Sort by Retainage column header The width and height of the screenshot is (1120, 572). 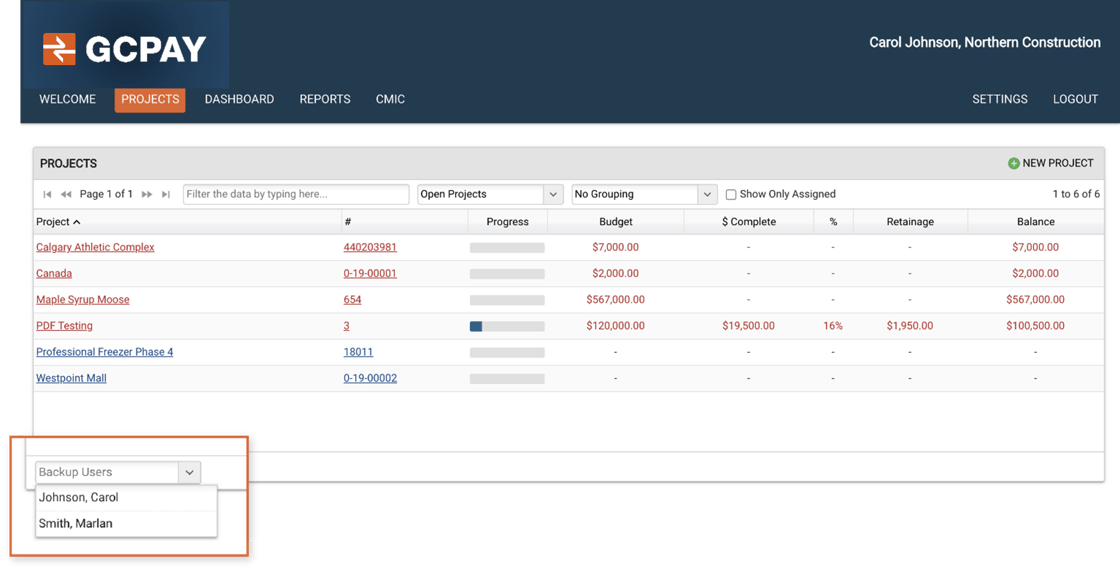coord(910,222)
